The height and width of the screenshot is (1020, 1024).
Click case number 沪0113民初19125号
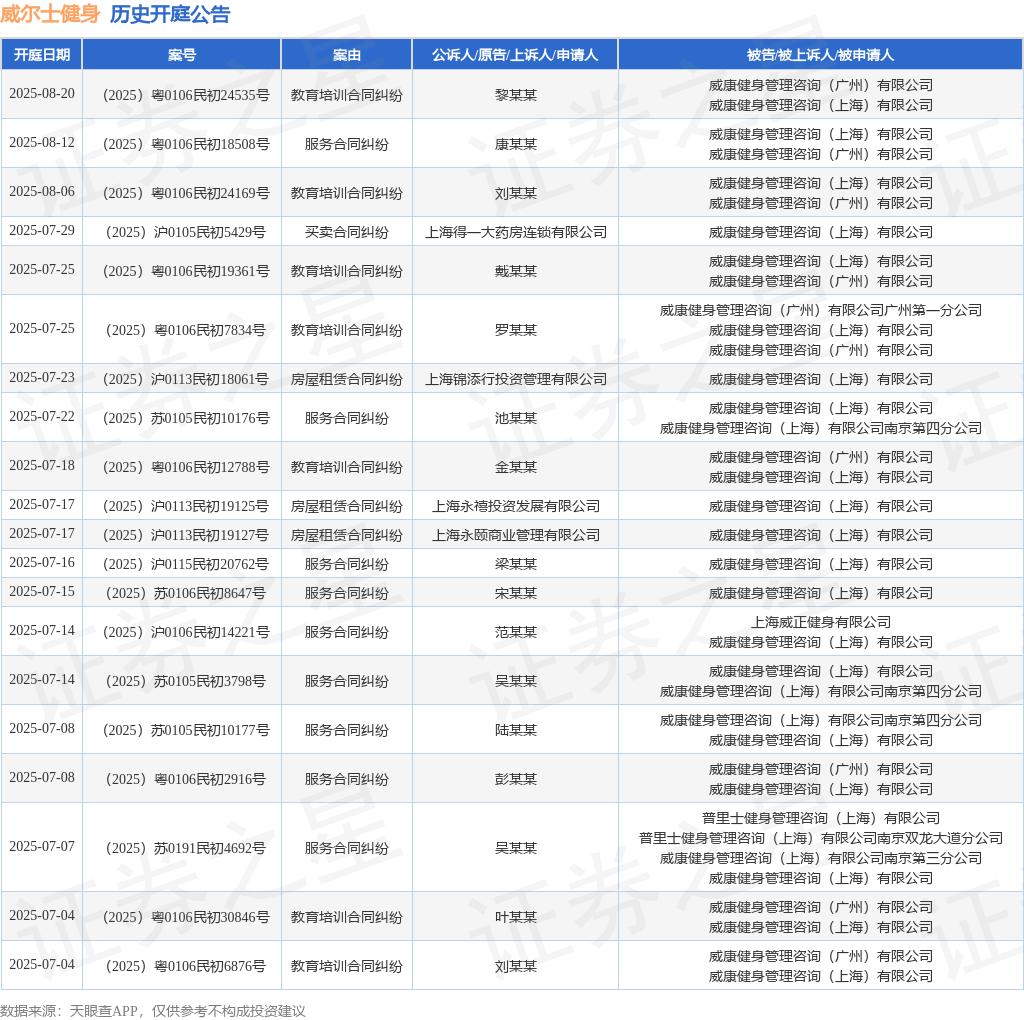[x=186, y=507]
